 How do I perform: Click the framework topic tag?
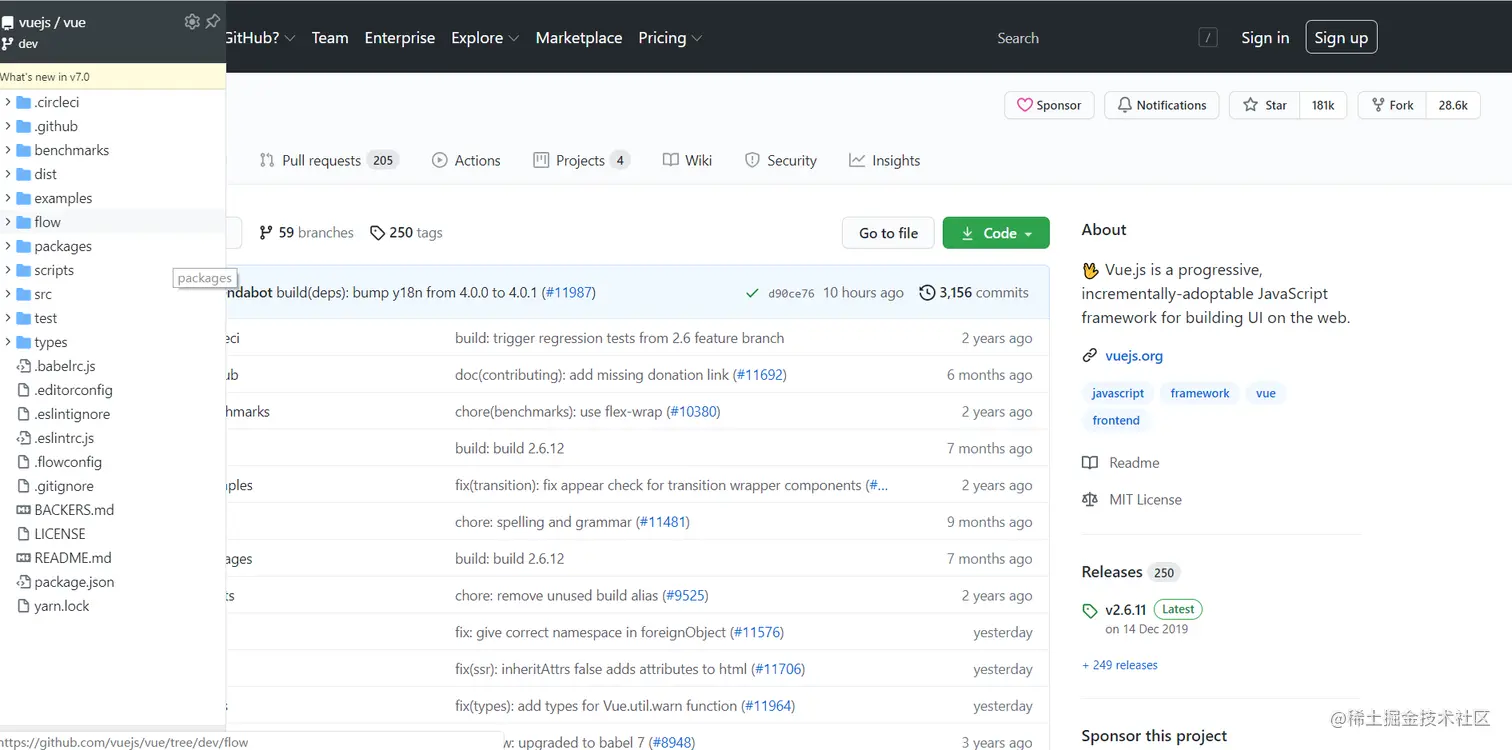pos(1200,393)
